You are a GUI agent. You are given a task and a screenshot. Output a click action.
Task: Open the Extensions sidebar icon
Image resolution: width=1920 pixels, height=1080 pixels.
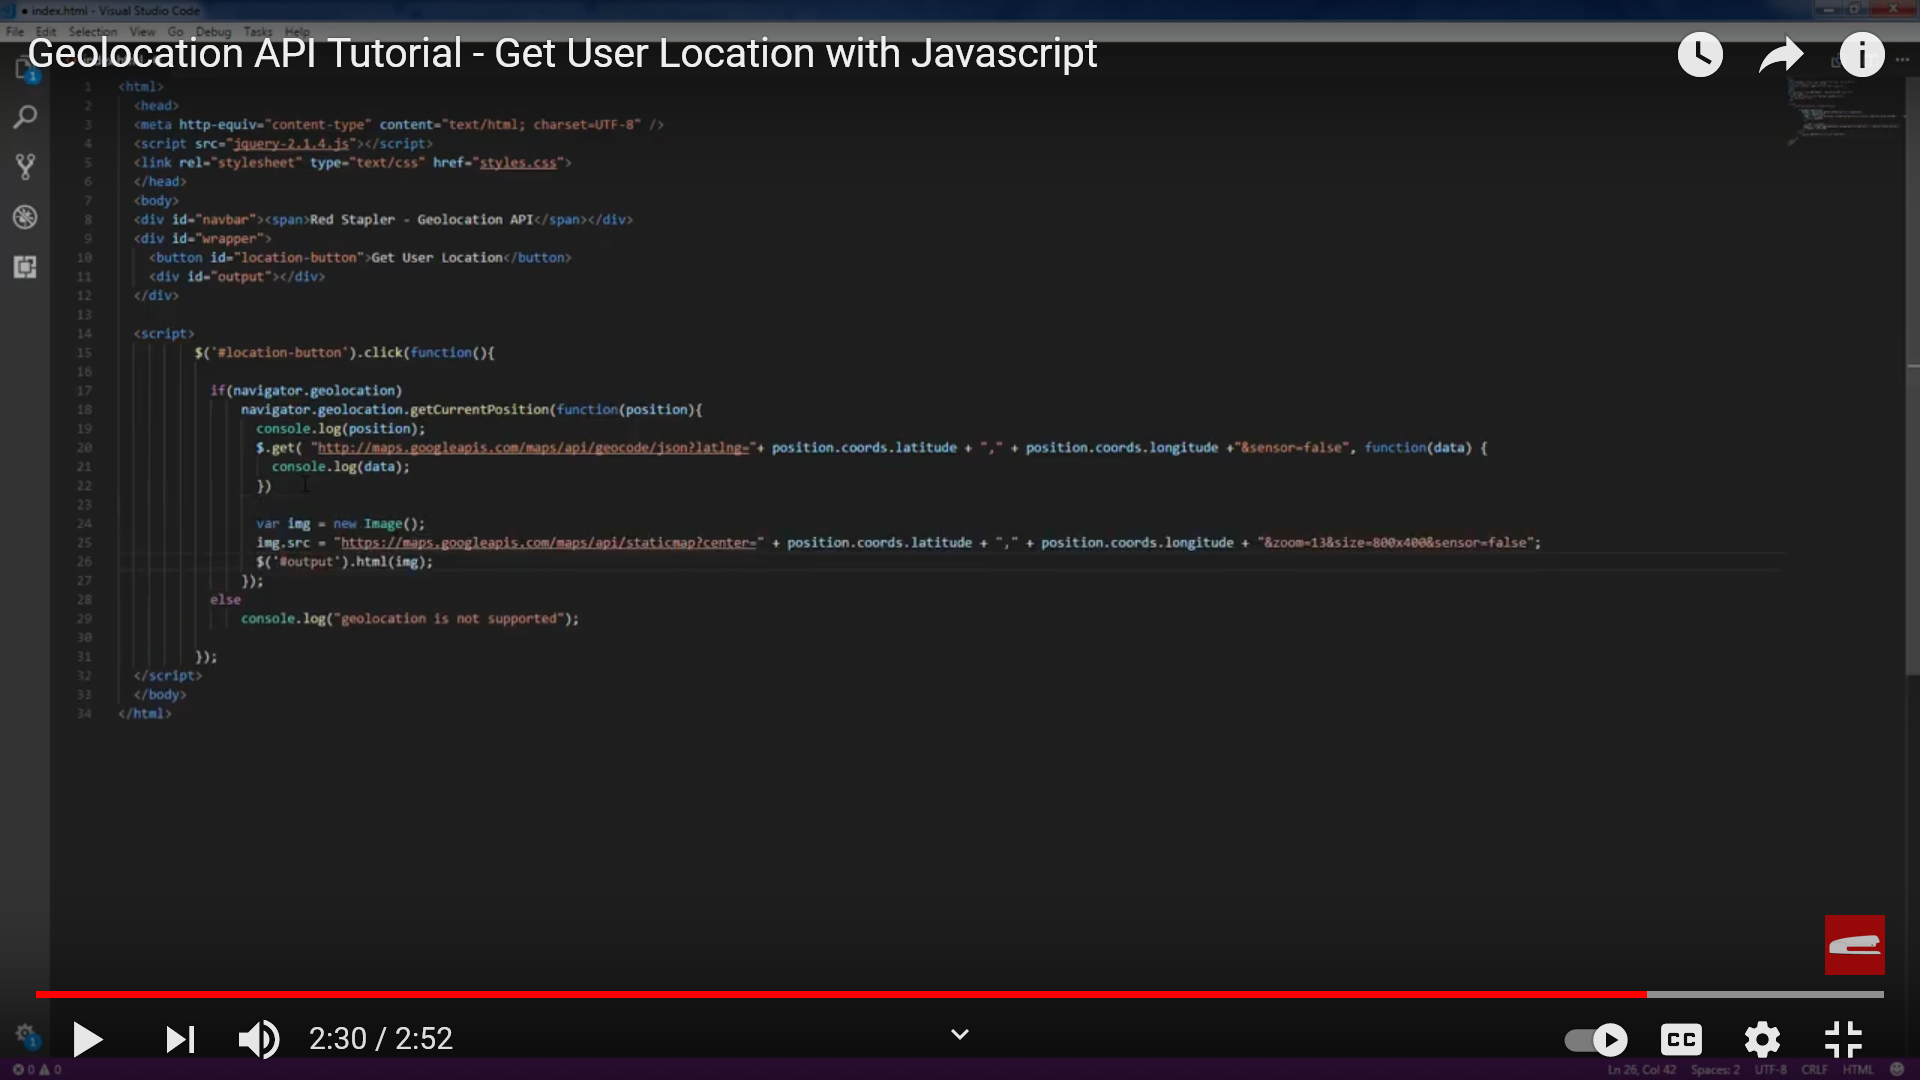tap(25, 266)
